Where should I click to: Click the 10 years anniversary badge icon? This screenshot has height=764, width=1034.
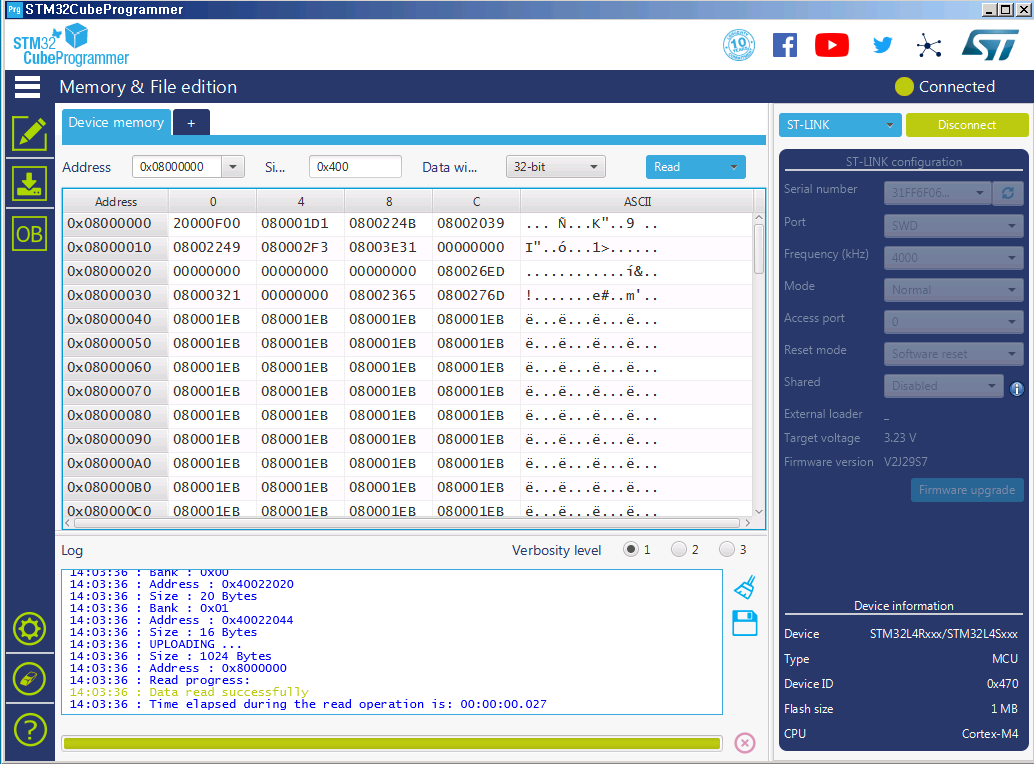tap(739, 45)
